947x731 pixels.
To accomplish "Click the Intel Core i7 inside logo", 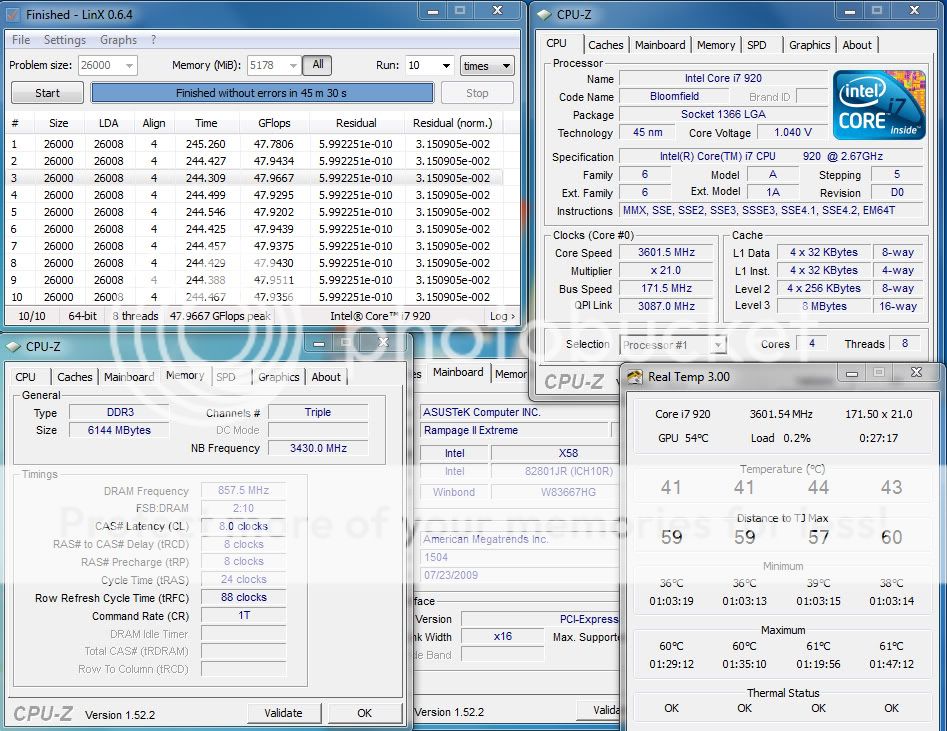I will [879, 105].
